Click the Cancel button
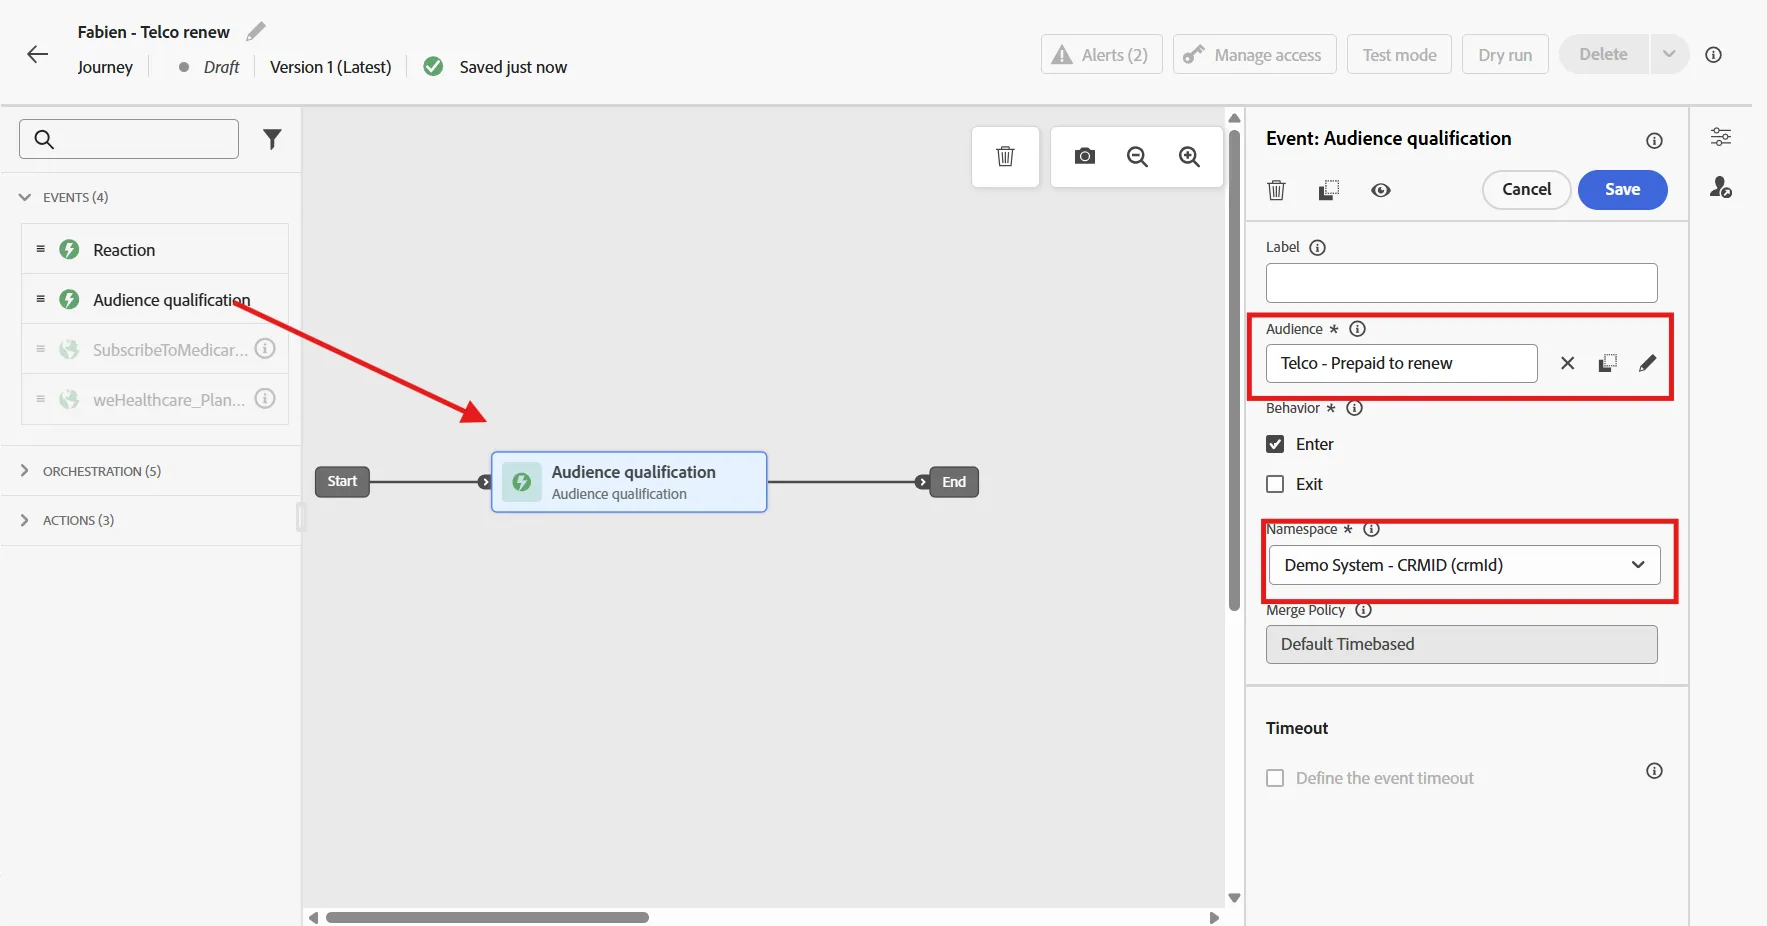The height and width of the screenshot is (926, 1767). click(x=1526, y=190)
